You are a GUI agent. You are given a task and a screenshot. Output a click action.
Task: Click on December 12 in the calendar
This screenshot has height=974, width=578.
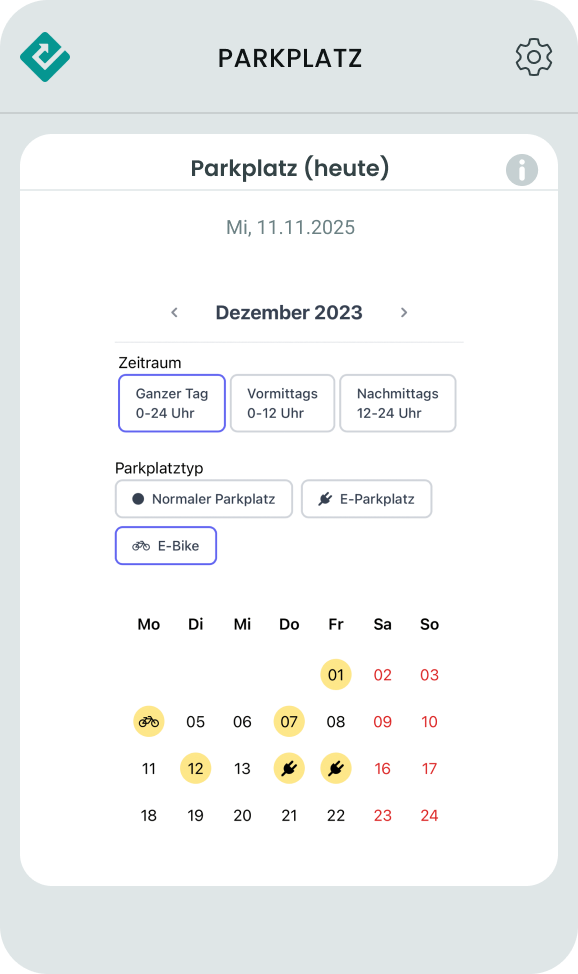click(195, 768)
